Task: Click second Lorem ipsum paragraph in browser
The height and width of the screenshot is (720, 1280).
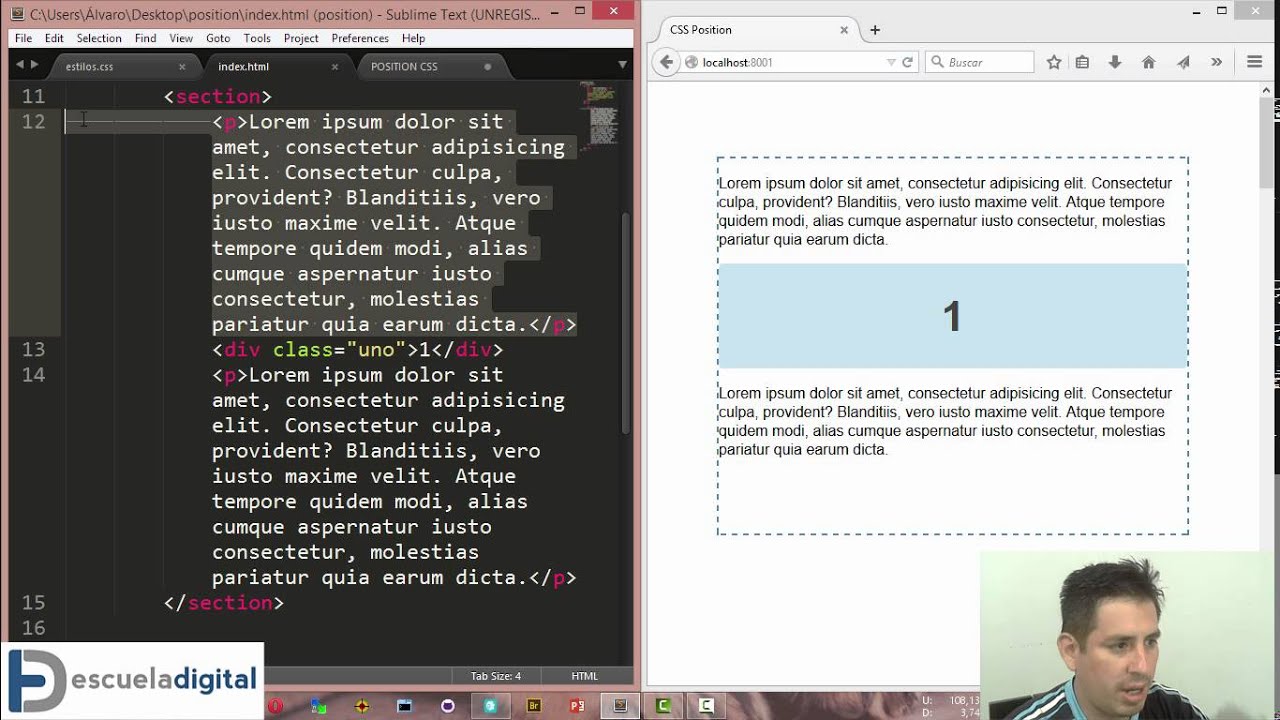Action: 945,421
